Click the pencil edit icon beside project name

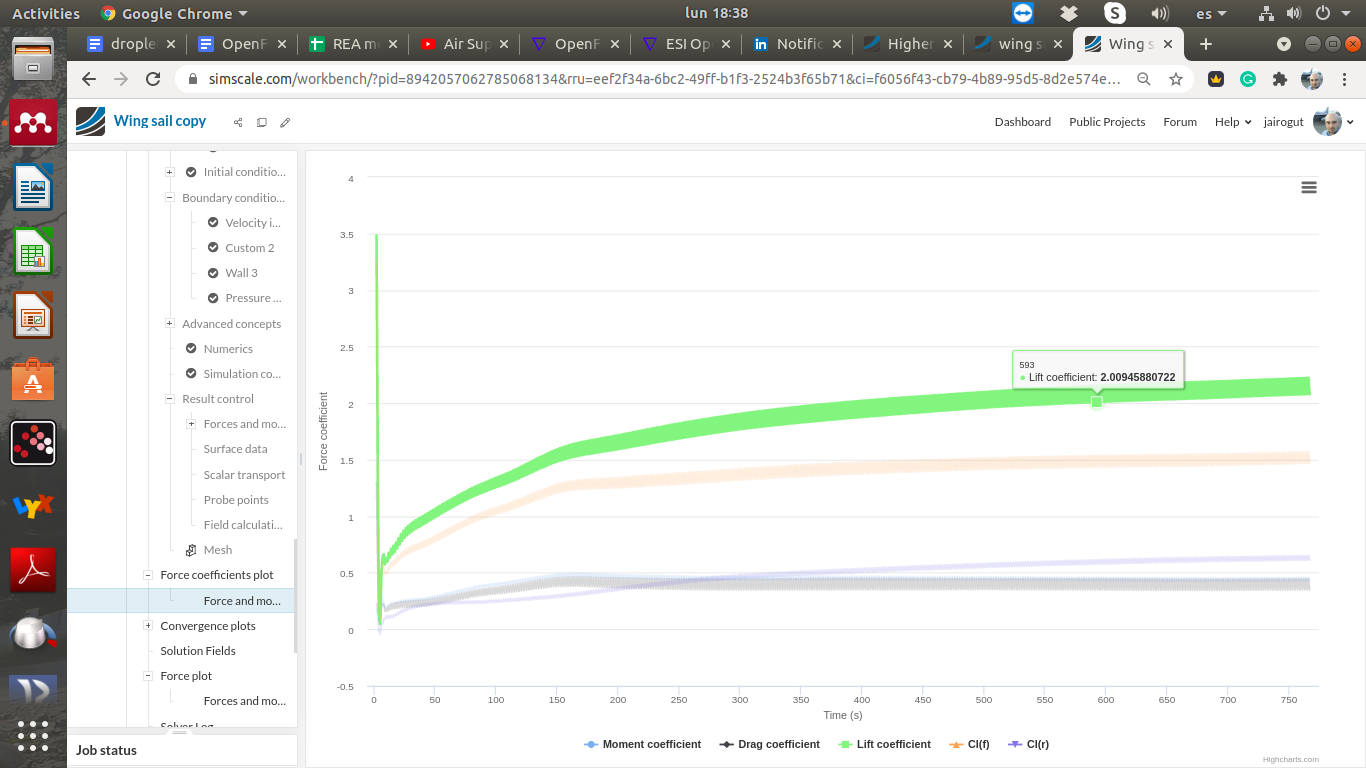[285, 122]
